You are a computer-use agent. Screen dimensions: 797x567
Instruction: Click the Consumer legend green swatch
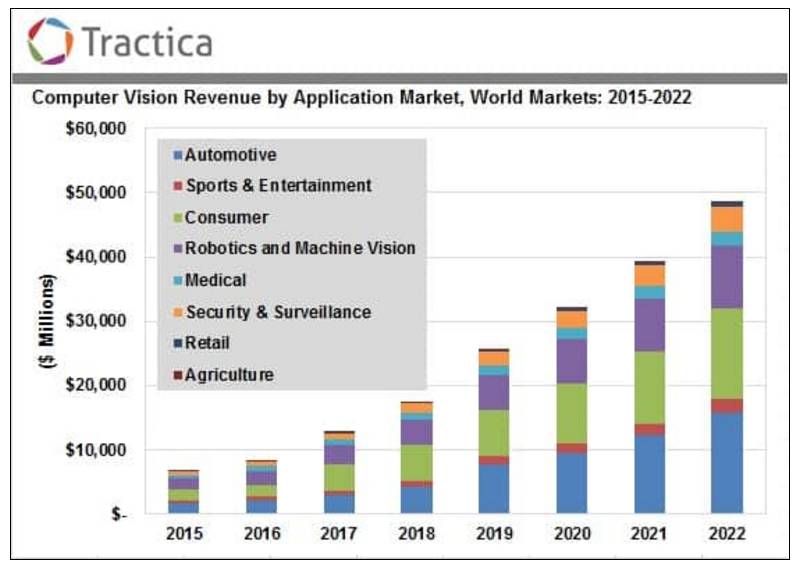177,218
